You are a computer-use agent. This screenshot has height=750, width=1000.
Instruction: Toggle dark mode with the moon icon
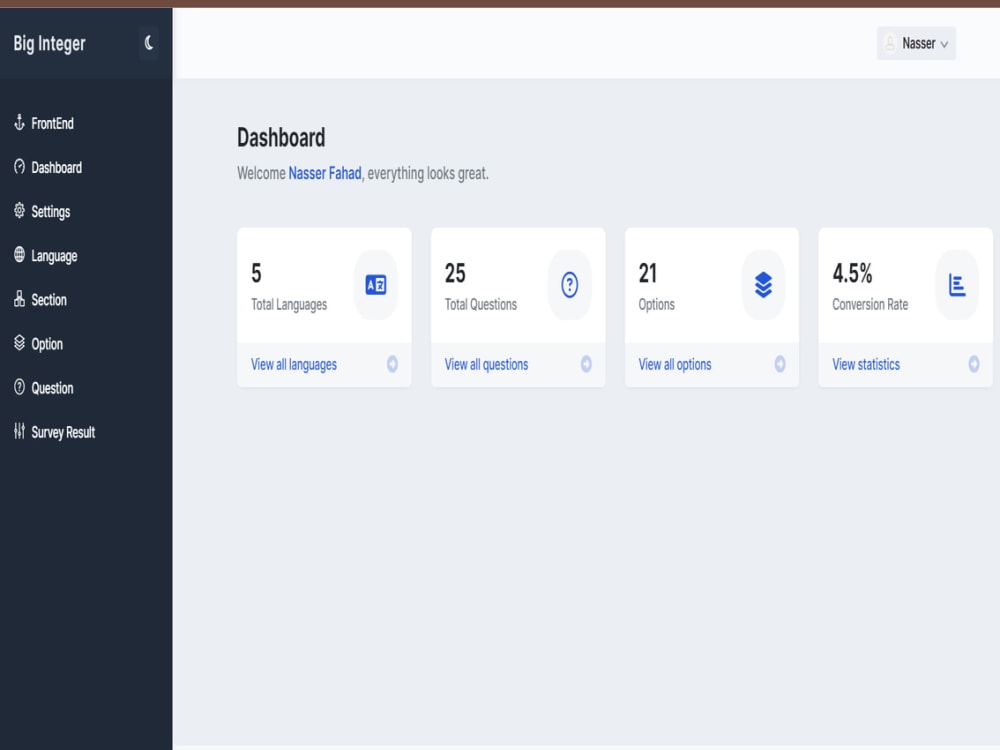pyautogui.click(x=149, y=43)
